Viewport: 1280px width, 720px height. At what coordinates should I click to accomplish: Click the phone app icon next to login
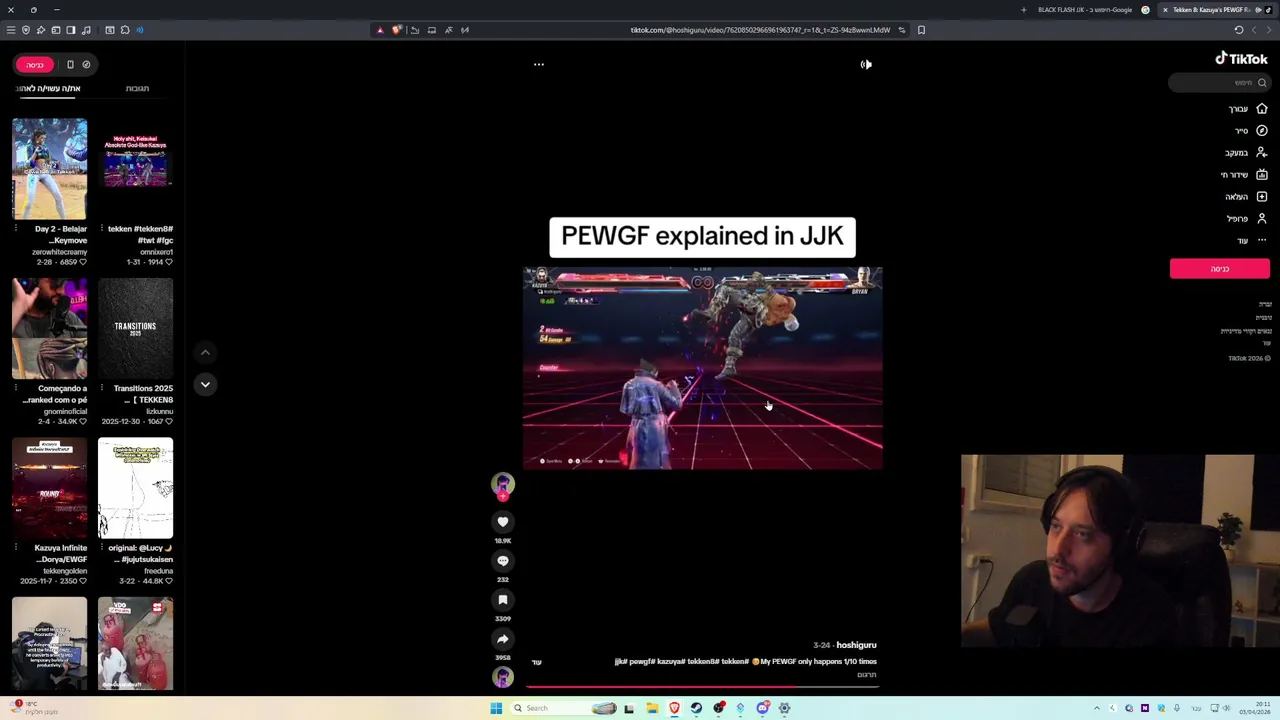click(x=70, y=64)
